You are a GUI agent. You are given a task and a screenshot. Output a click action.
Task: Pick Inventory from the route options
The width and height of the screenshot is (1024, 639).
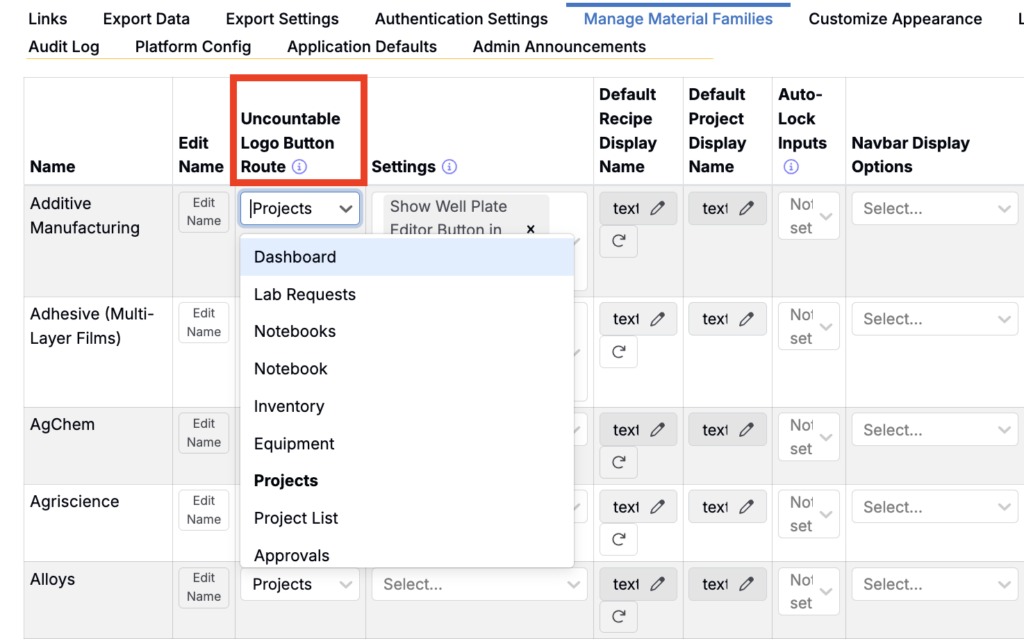pos(289,406)
